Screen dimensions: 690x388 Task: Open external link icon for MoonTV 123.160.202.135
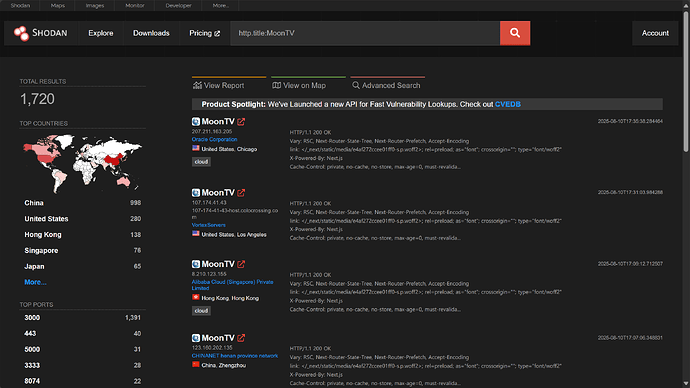point(241,338)
